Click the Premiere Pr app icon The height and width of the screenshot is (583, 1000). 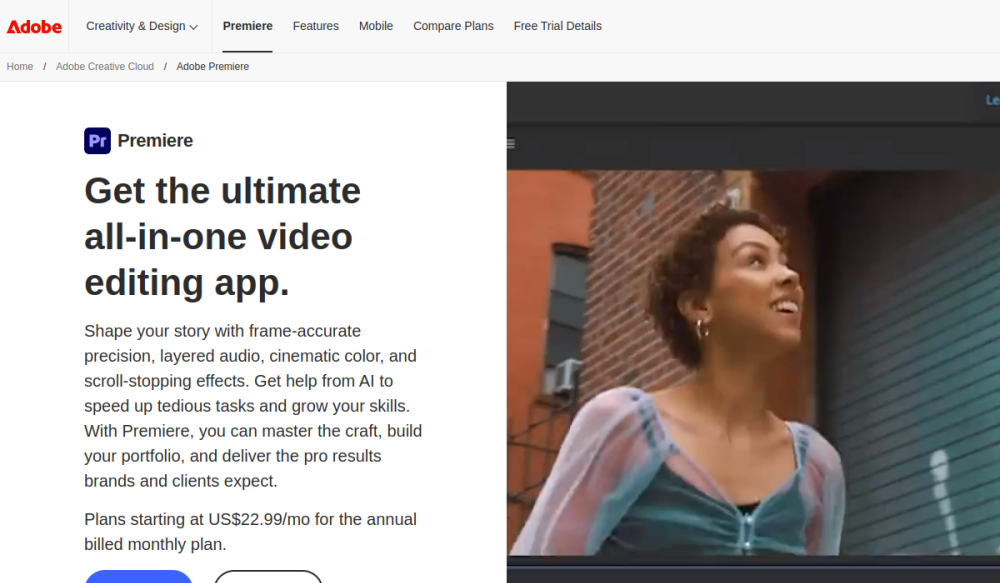[x=97, y=140]
